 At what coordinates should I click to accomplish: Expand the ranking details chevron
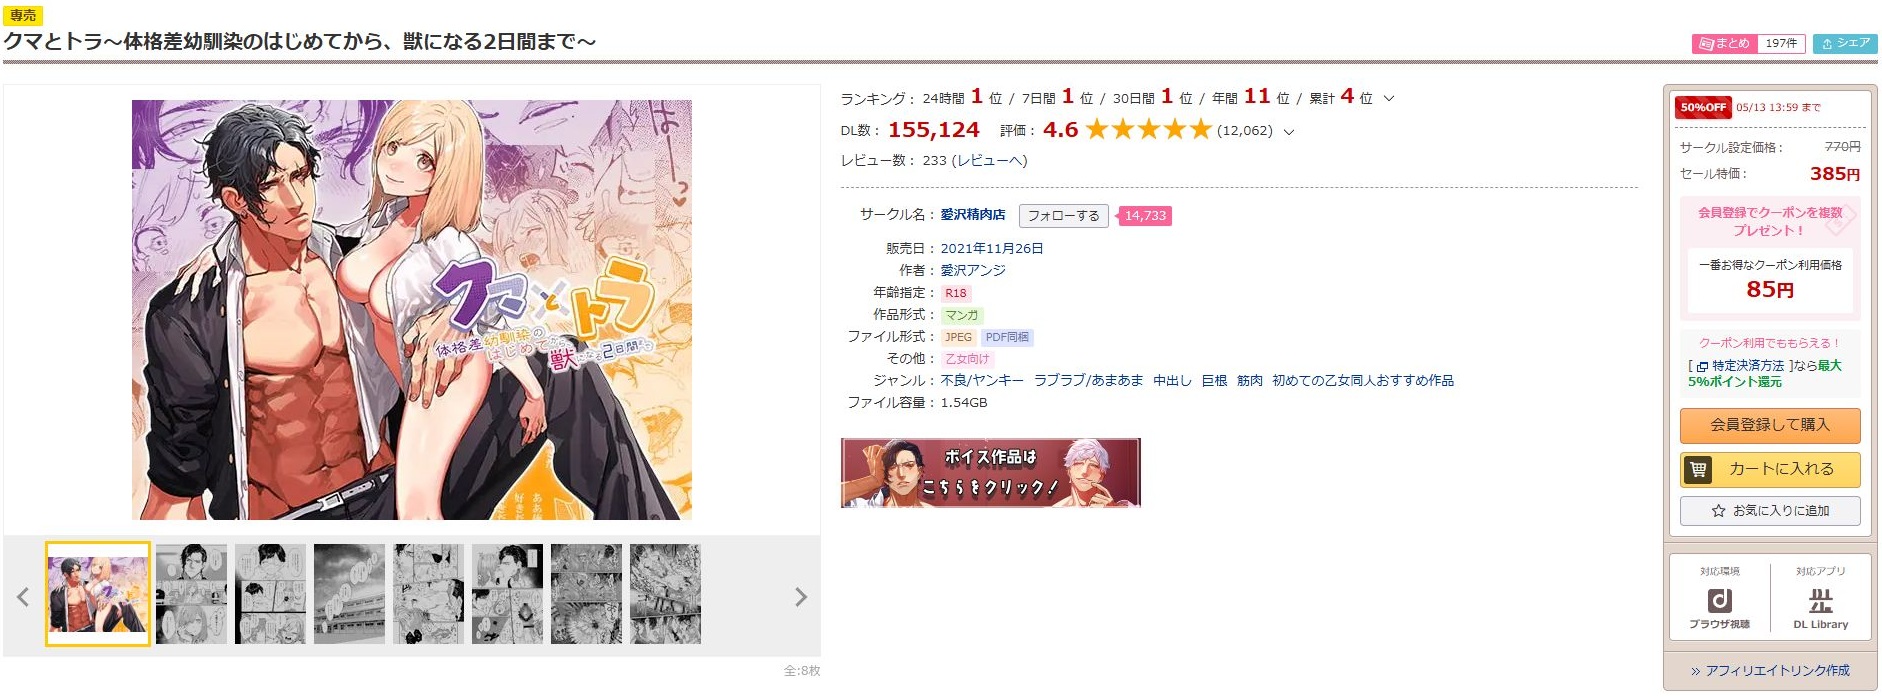[x=1389, y=99]
